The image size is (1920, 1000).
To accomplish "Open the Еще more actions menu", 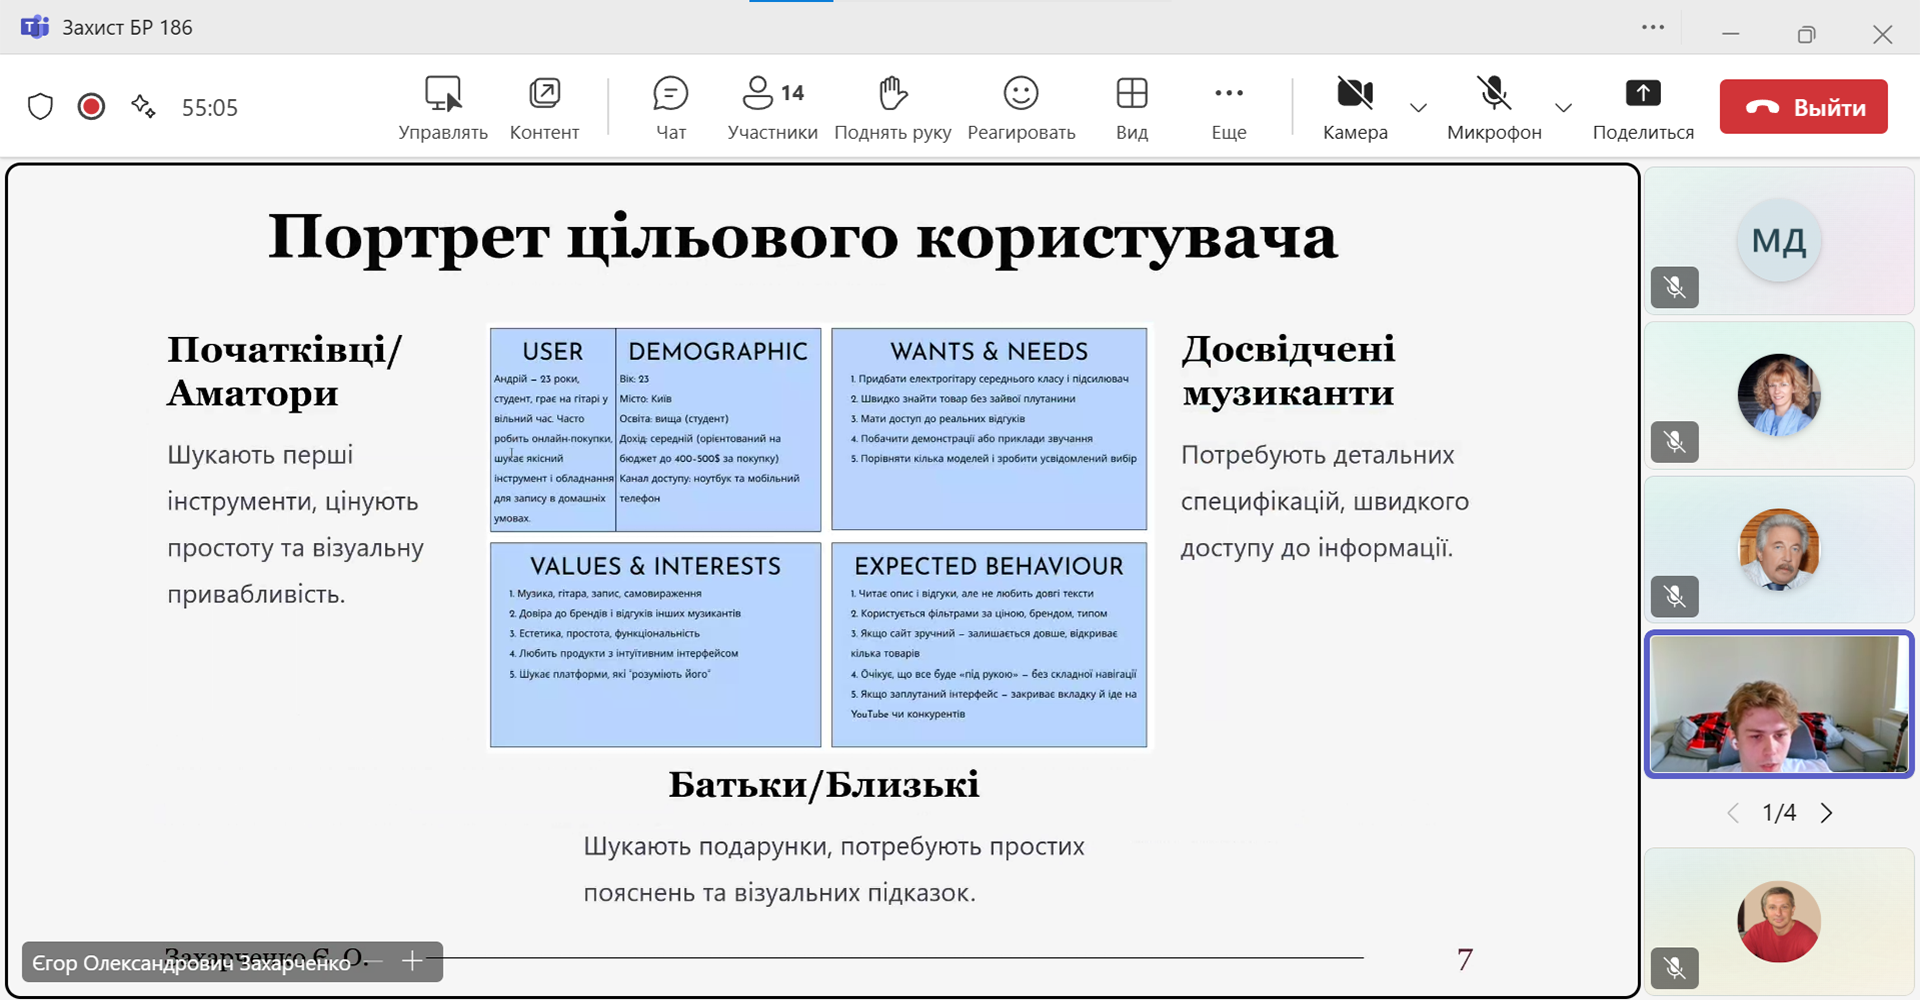I will point(1228,107).
